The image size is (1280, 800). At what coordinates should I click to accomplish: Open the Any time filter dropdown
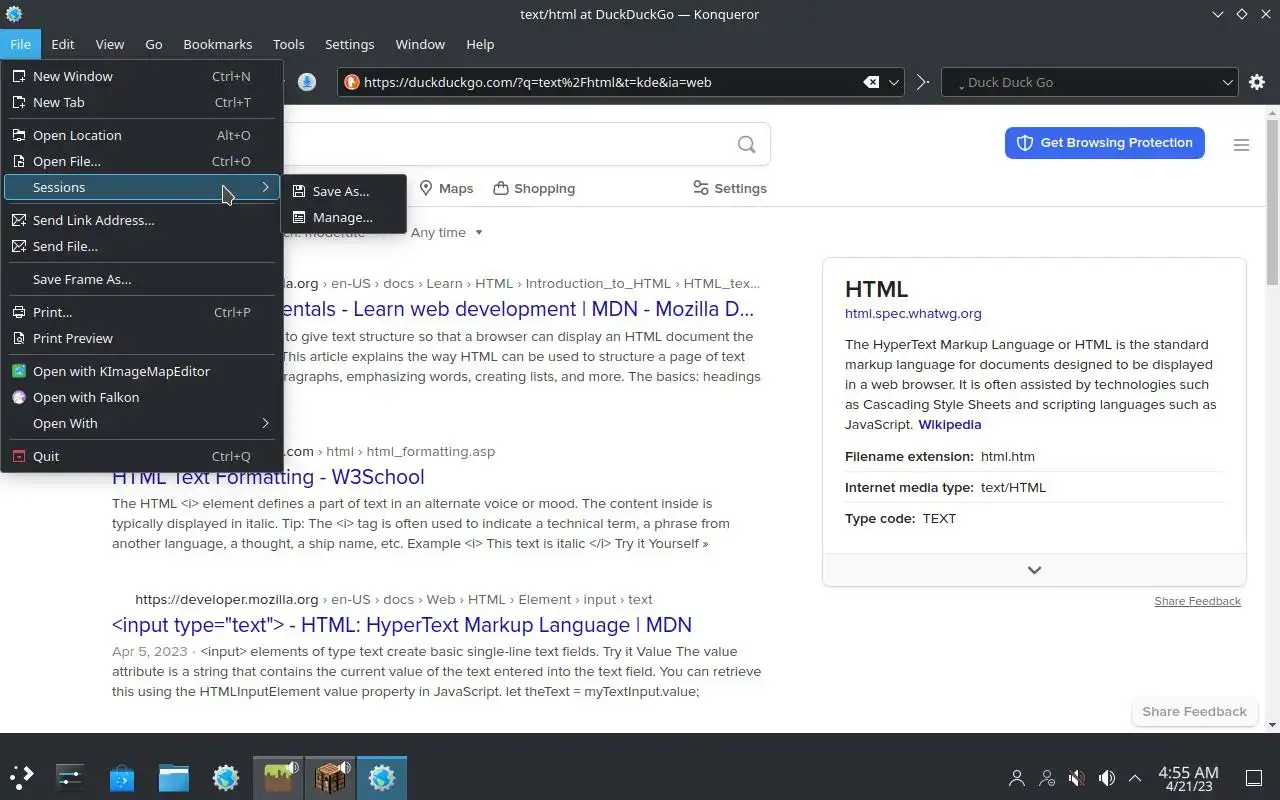click(447, 232)
